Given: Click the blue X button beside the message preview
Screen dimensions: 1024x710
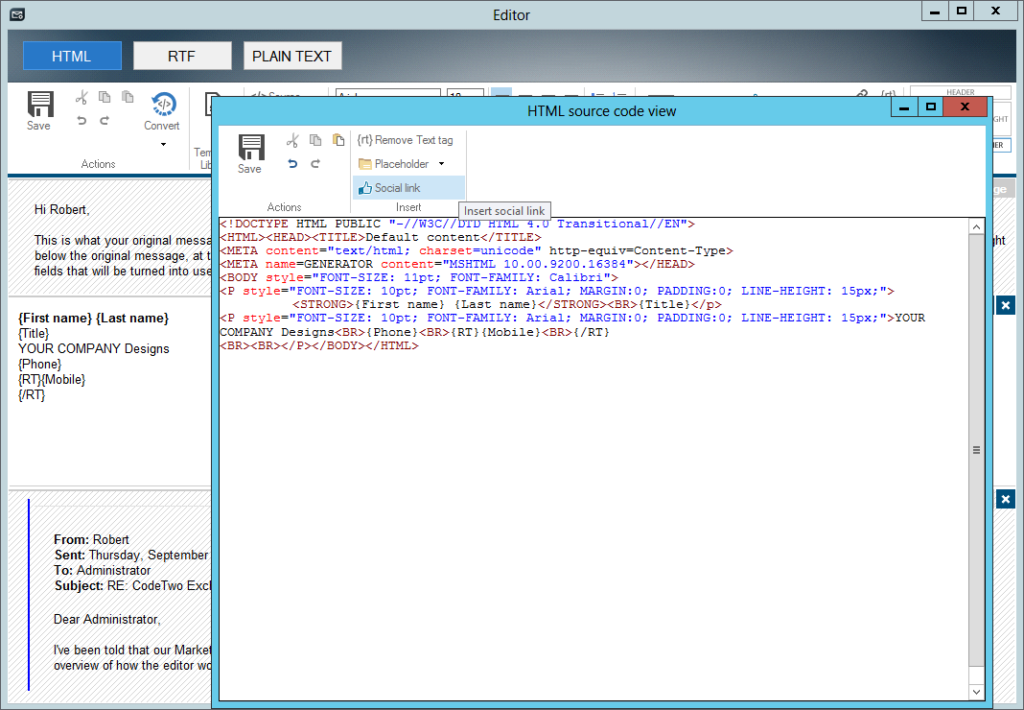Looking at the screenshot, I should [1005, 305].
